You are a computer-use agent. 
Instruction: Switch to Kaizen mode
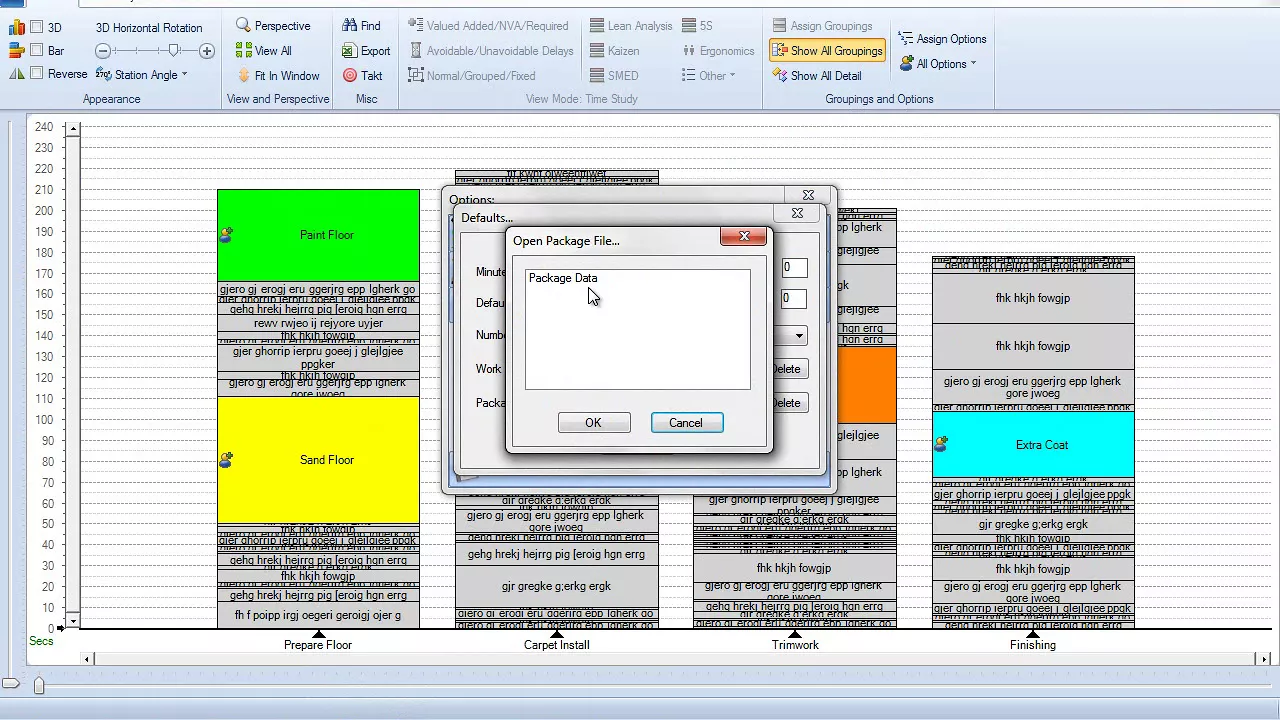click(613, 51)
